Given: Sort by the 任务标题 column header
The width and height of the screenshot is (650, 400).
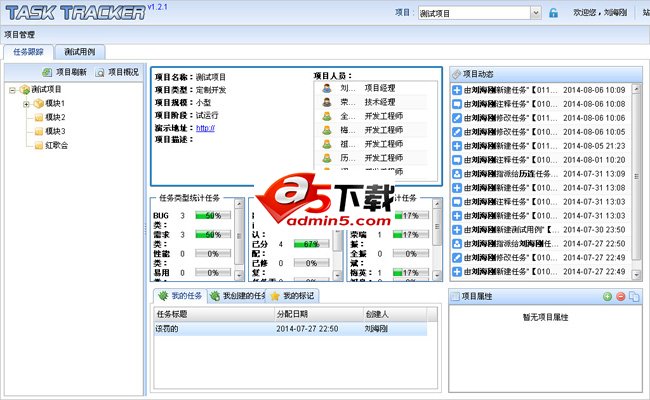Looking at the screenshot, I should (x=213, y=314).
